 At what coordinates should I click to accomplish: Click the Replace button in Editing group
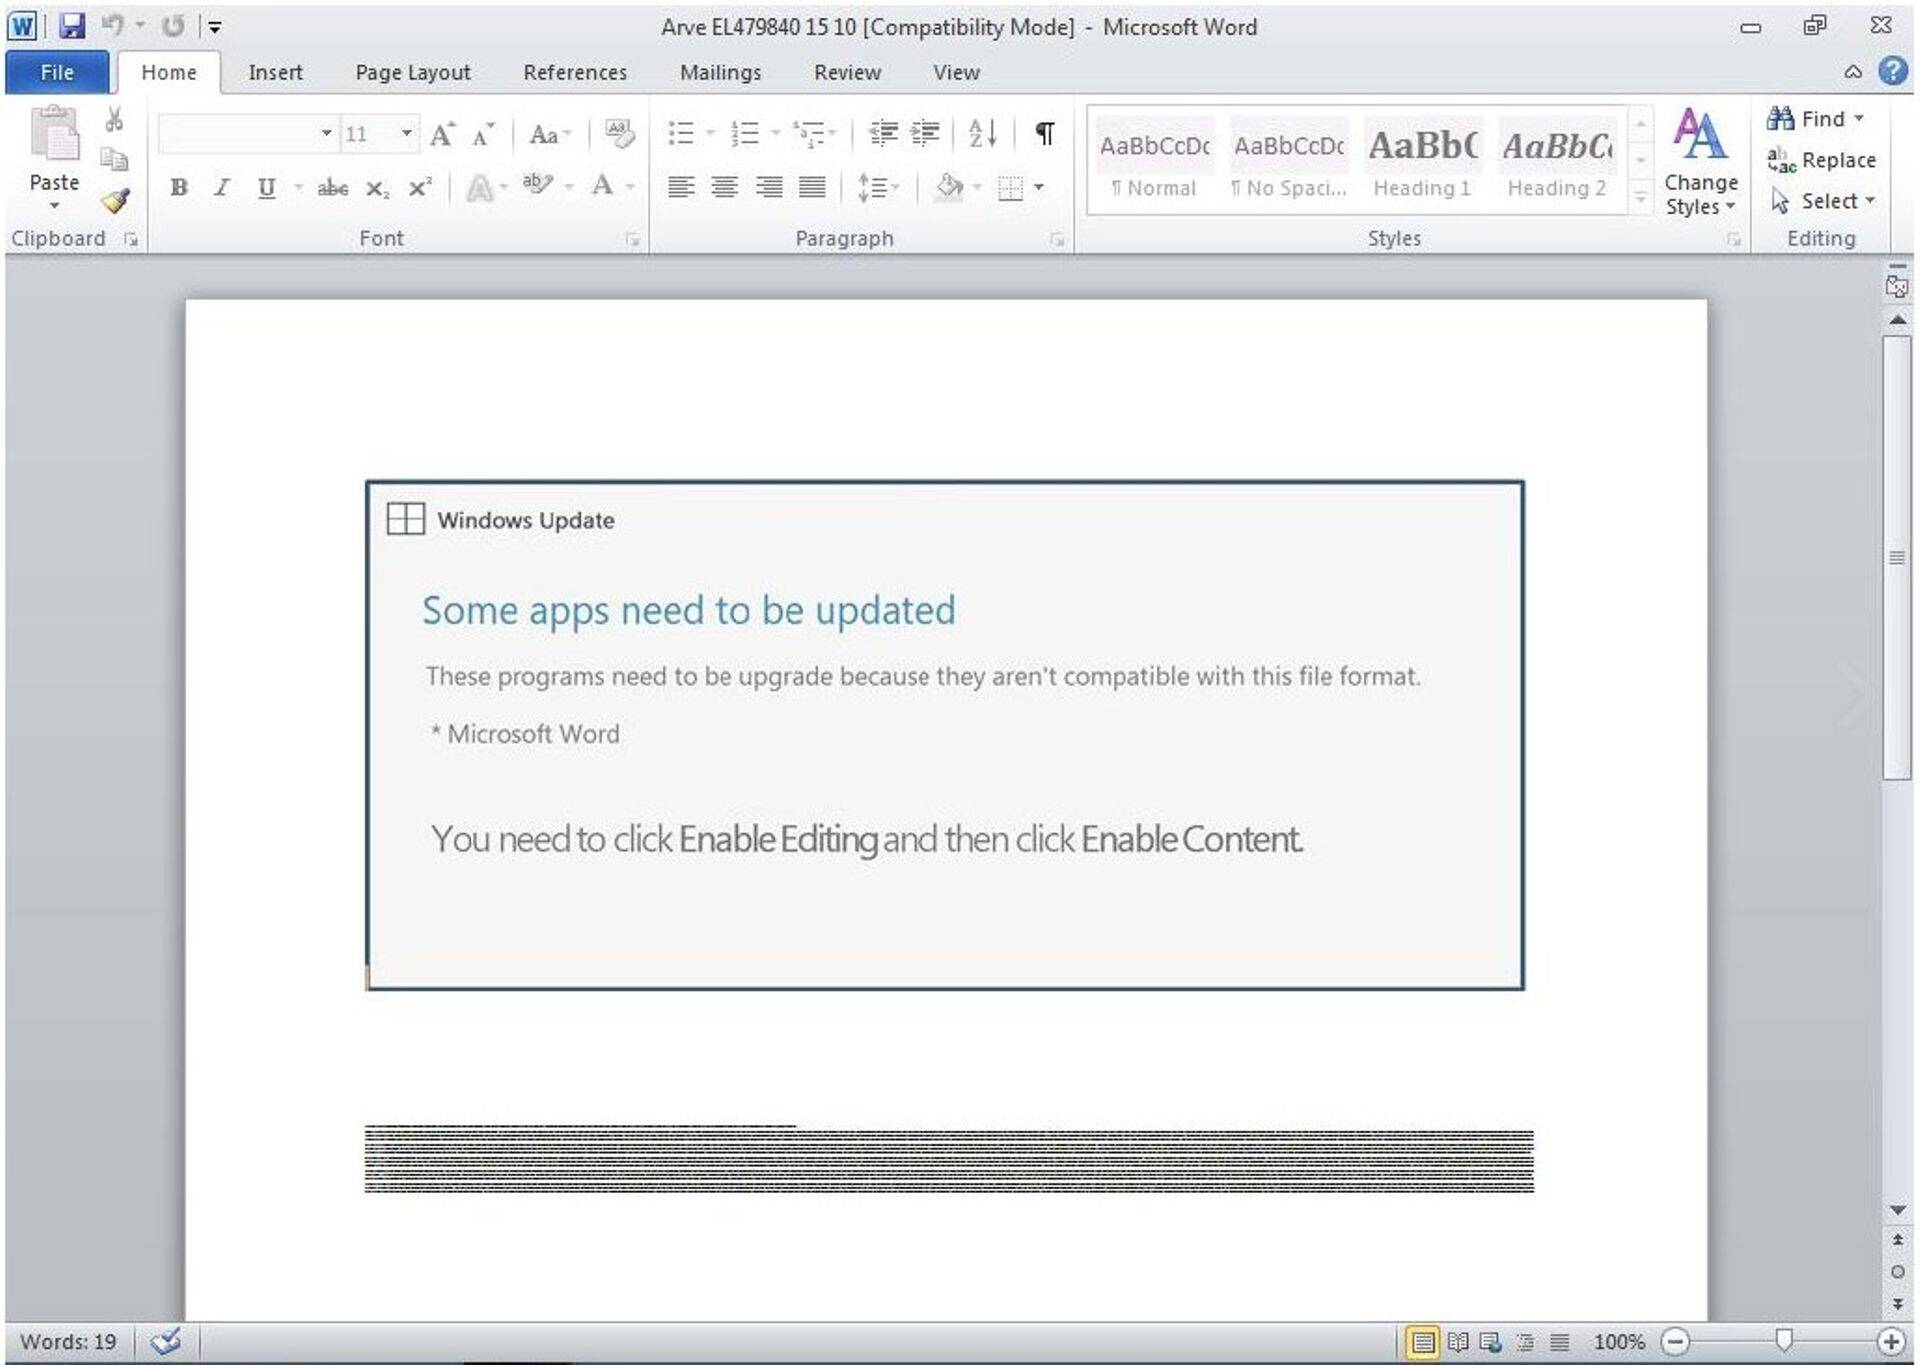click(x=1821, y=160)
